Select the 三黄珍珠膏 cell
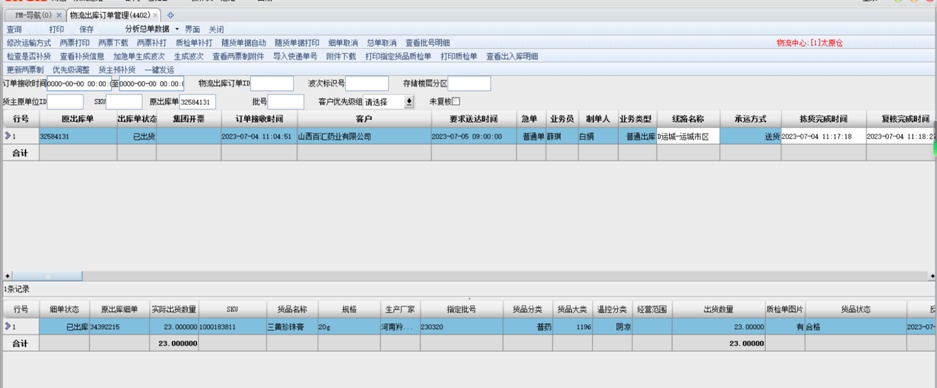The width and height of the screenshot is (937, 388). (292, 327)
